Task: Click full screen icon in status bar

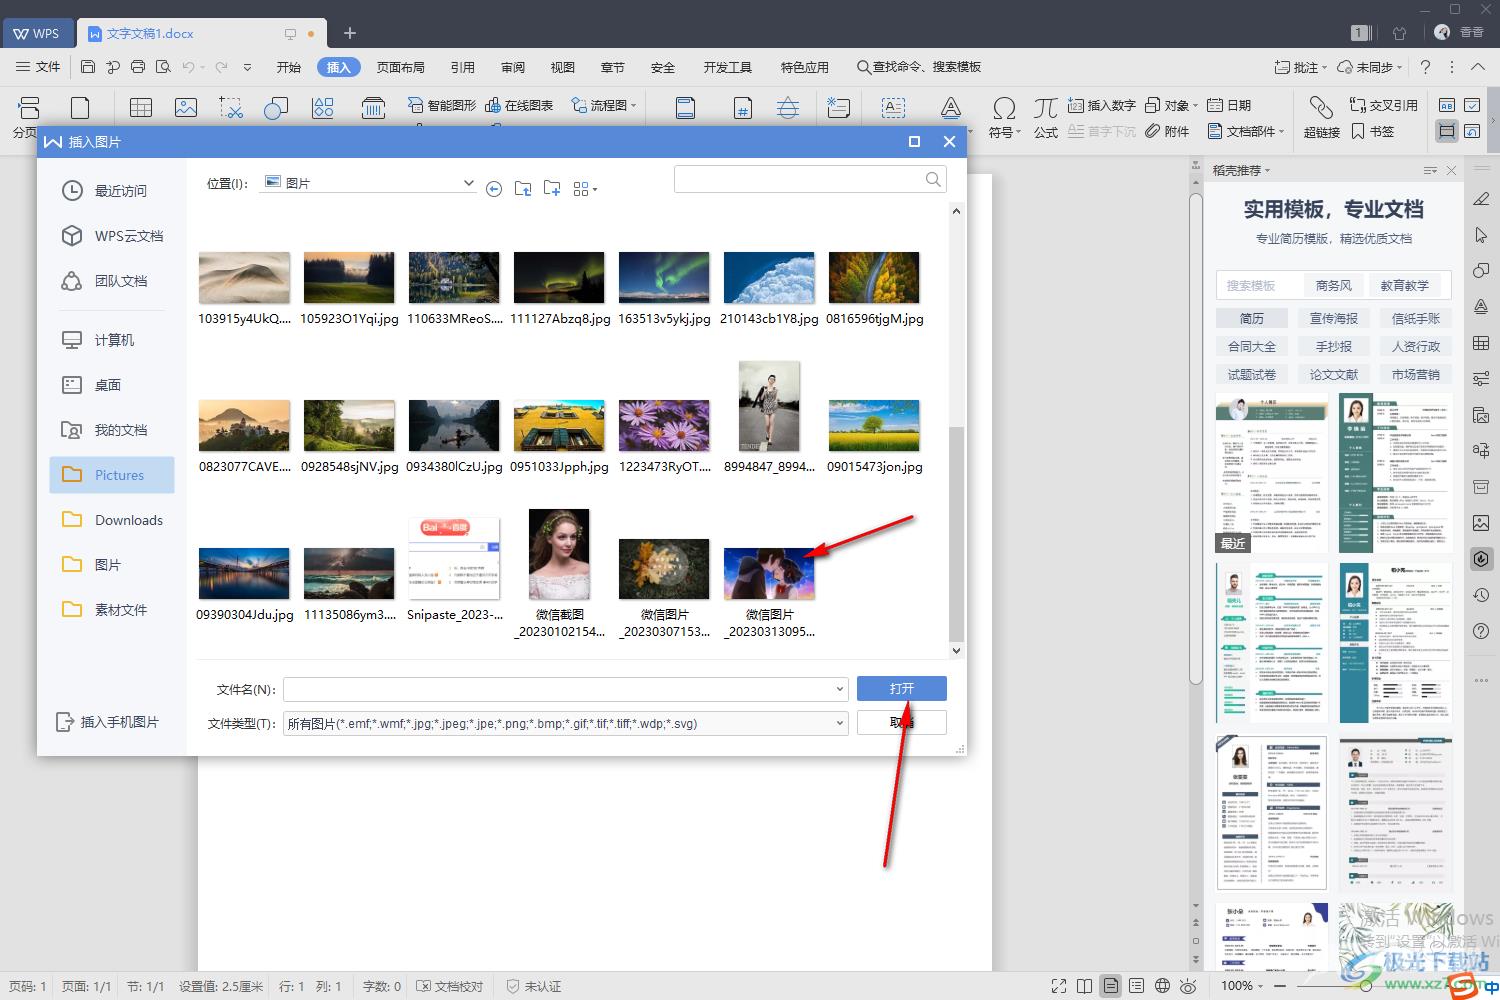Action: point(1059,986)
